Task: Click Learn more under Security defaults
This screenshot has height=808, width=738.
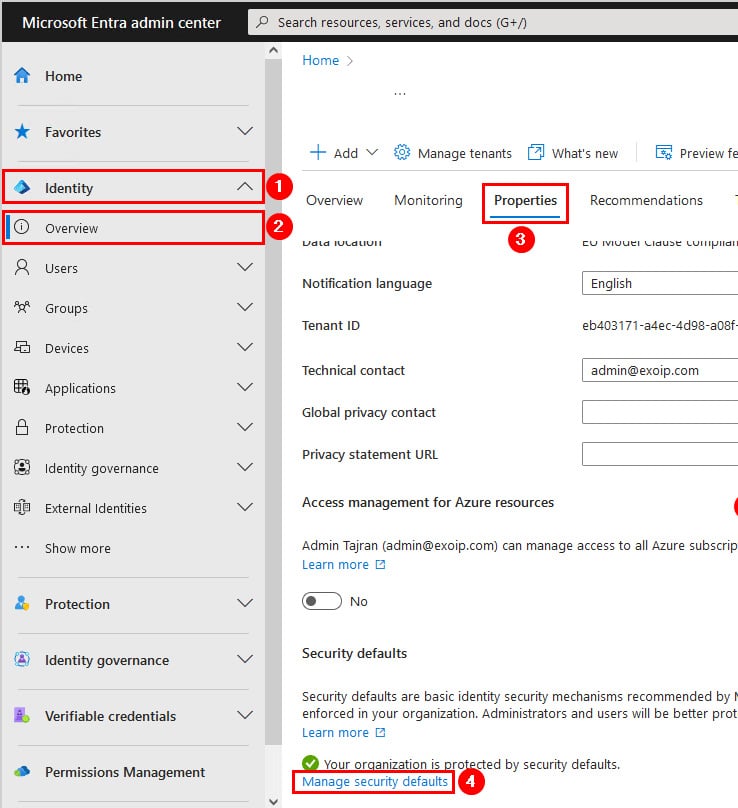Action: [336, 732]
